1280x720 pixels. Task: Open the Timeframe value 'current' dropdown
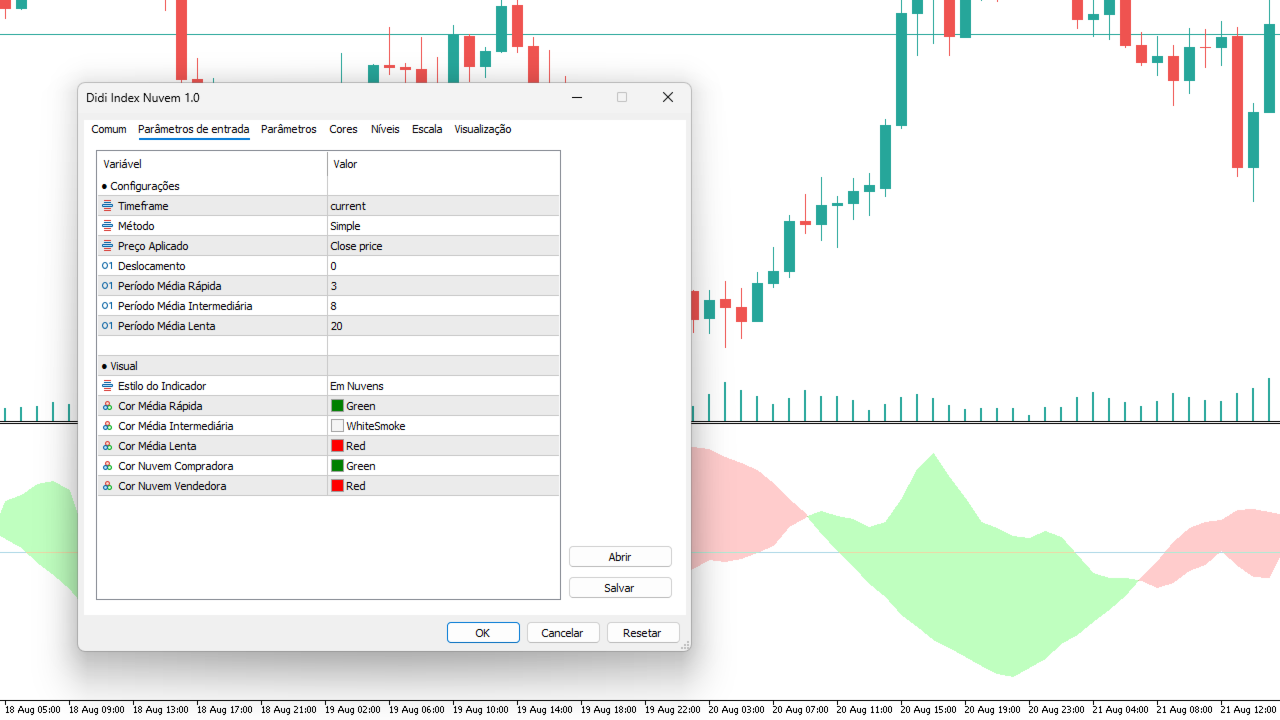coord(443,206)
